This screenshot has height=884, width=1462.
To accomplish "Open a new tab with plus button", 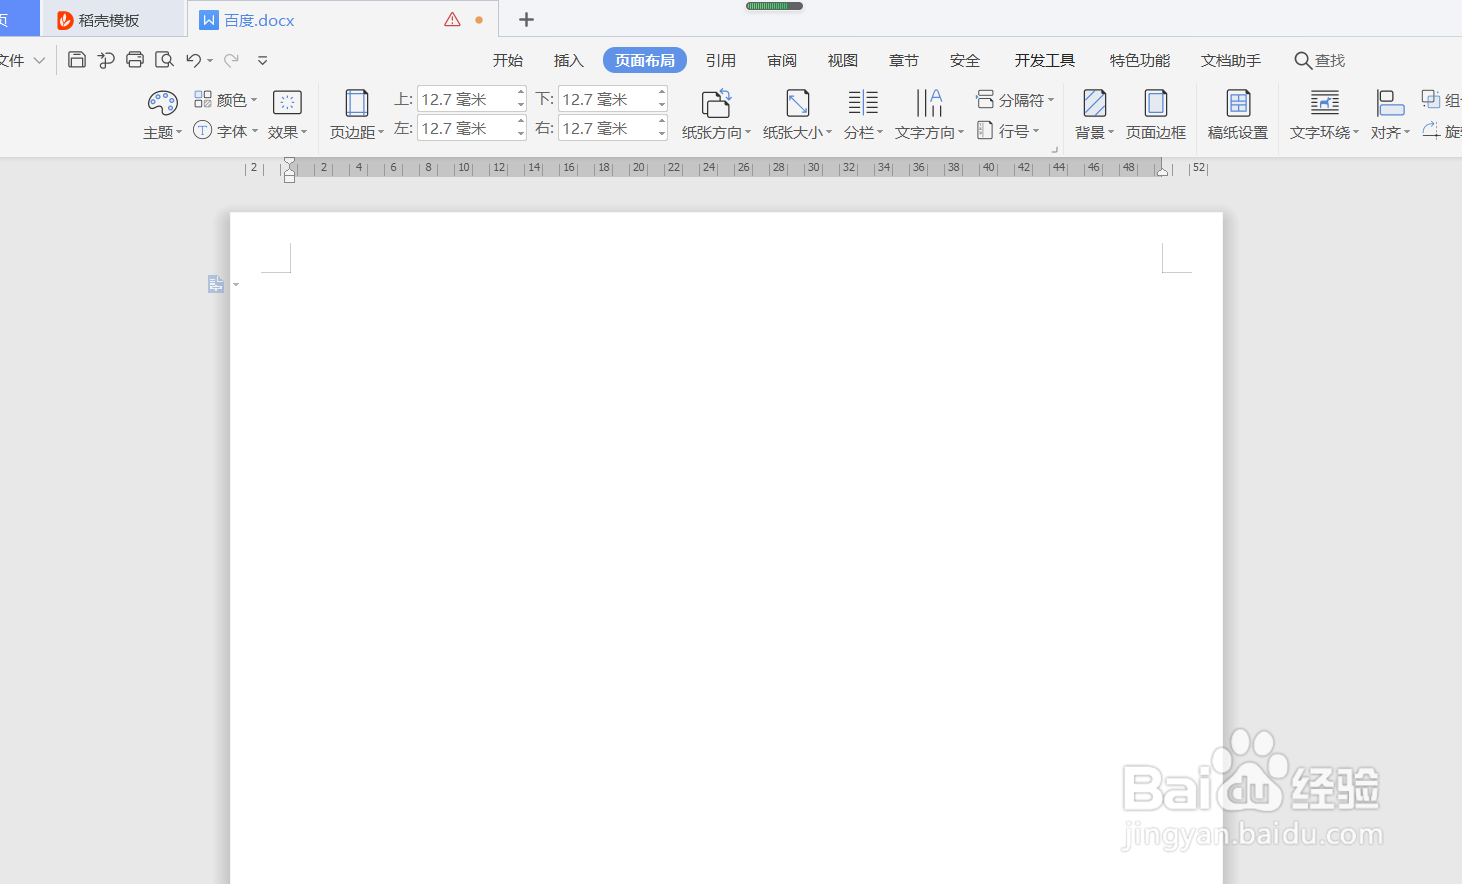I will pos(526,19).
